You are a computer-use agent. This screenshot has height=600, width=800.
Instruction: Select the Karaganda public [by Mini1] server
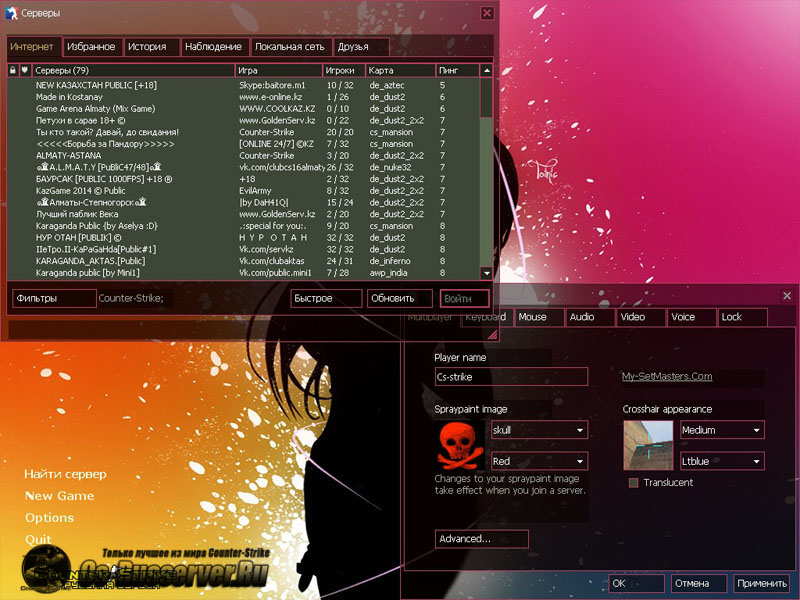coord(243,273)
